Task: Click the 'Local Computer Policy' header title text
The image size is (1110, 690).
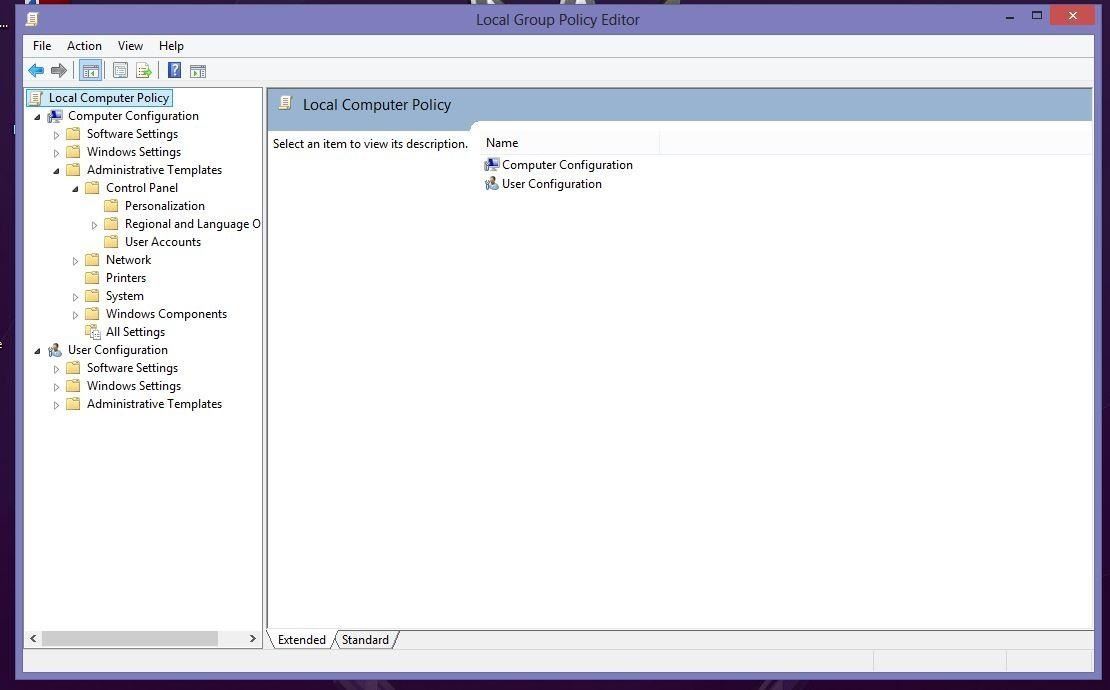Action: pos(377,105)
